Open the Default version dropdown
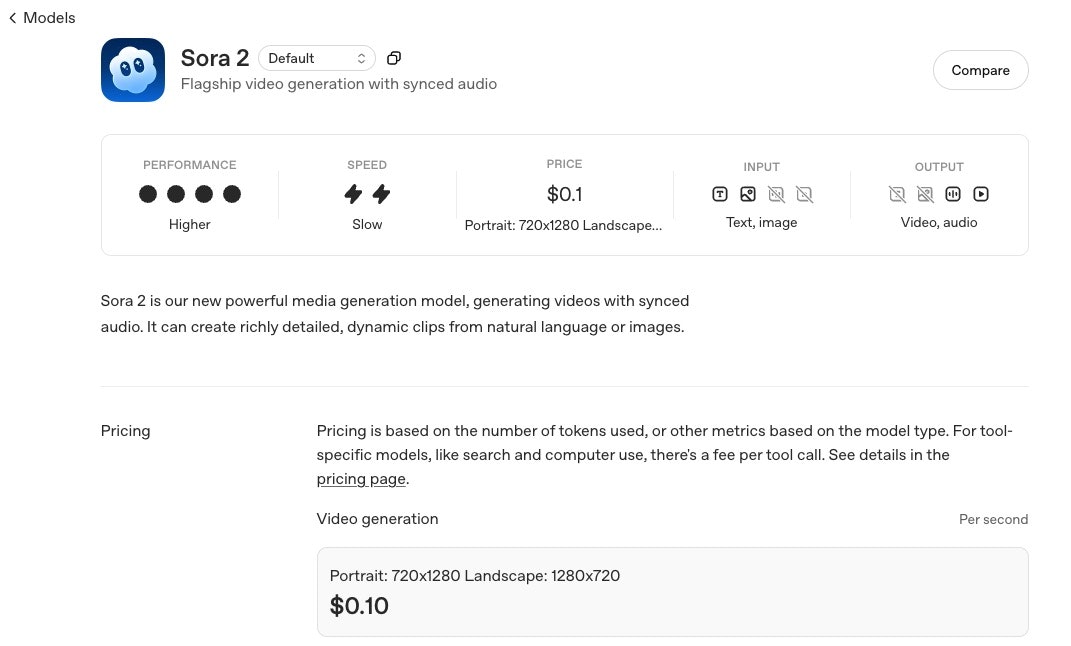 point(316,58)
